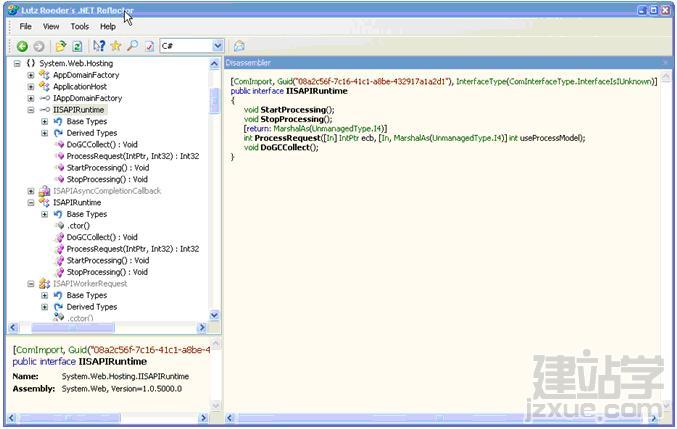Select the ISAPIRuntime class
Viewport: 677px width, 429px height.
[77, 203]
